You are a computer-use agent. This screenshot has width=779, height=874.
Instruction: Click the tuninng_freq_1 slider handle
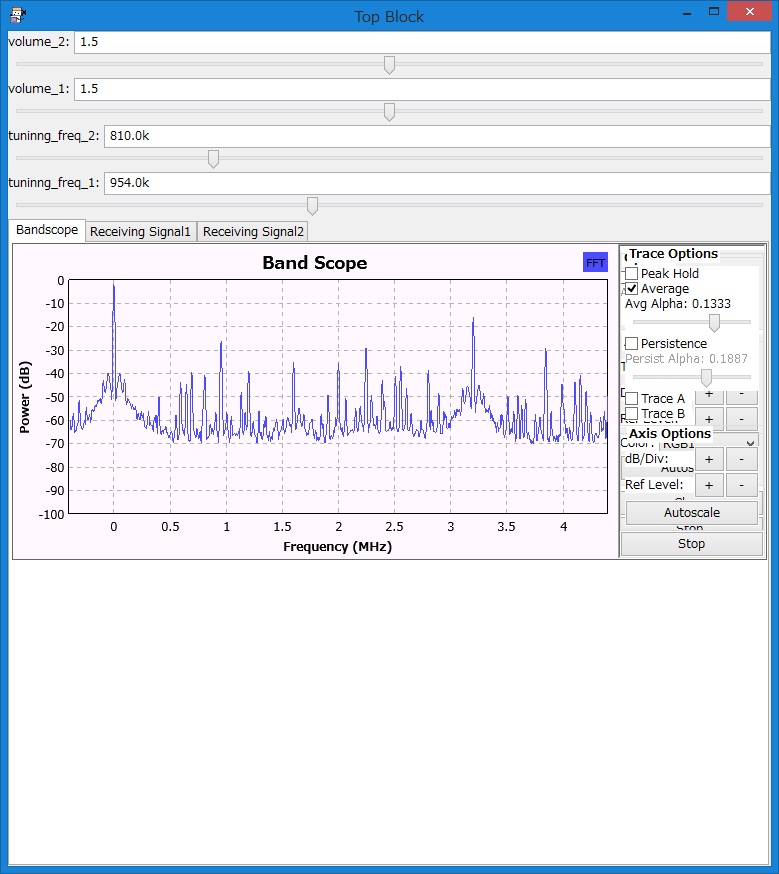[x=313, y=206]
